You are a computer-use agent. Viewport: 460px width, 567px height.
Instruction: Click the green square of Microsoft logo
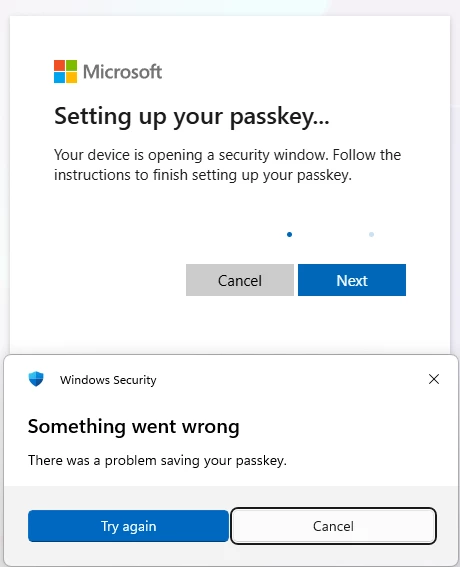72,65
